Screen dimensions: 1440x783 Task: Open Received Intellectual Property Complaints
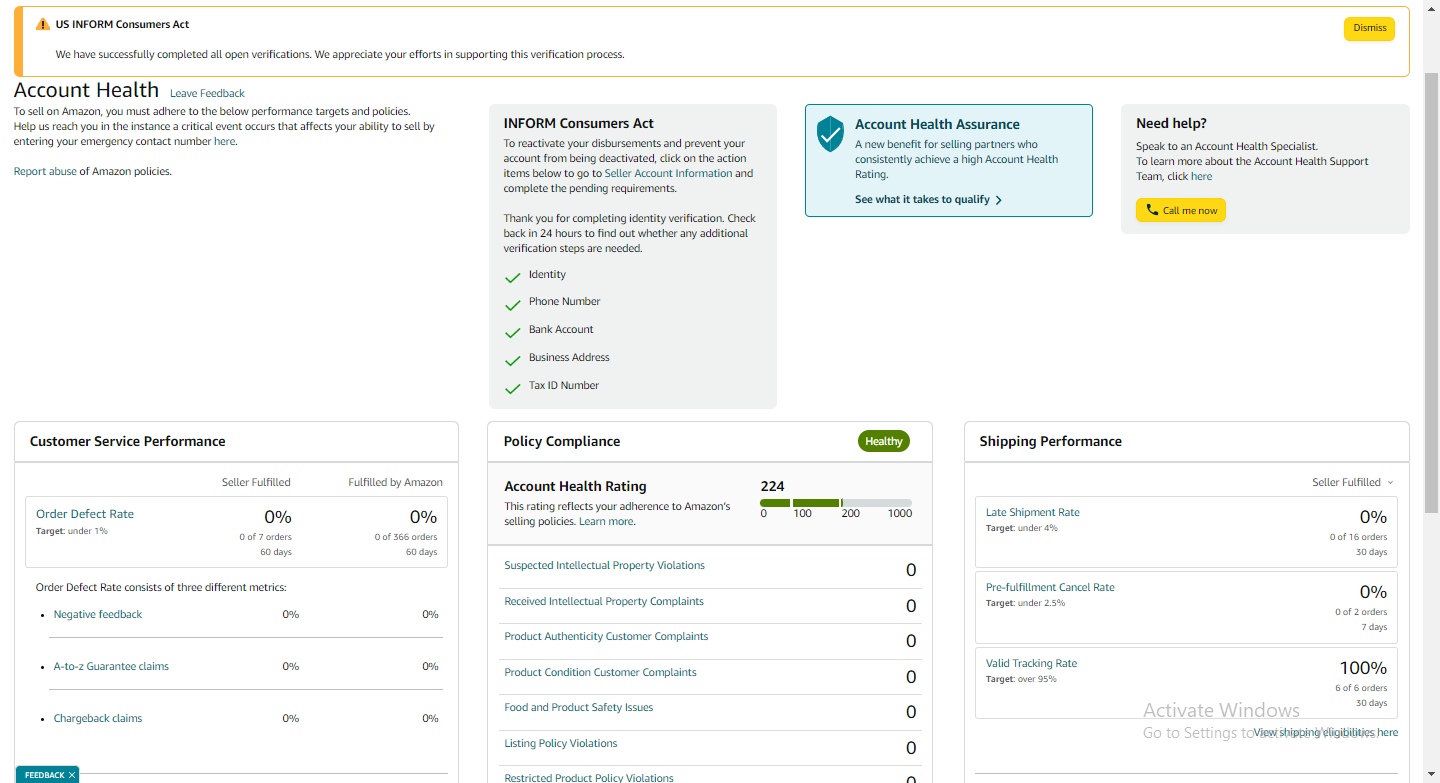click(604, 601)
